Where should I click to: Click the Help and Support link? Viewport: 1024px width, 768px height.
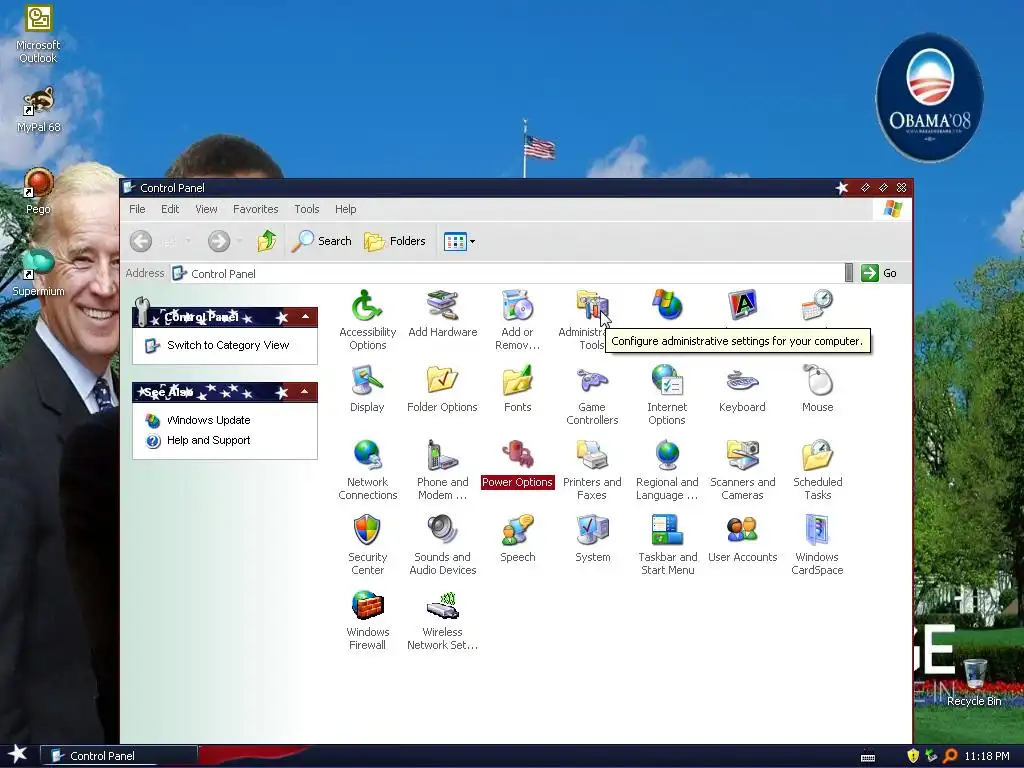[208, 440]
